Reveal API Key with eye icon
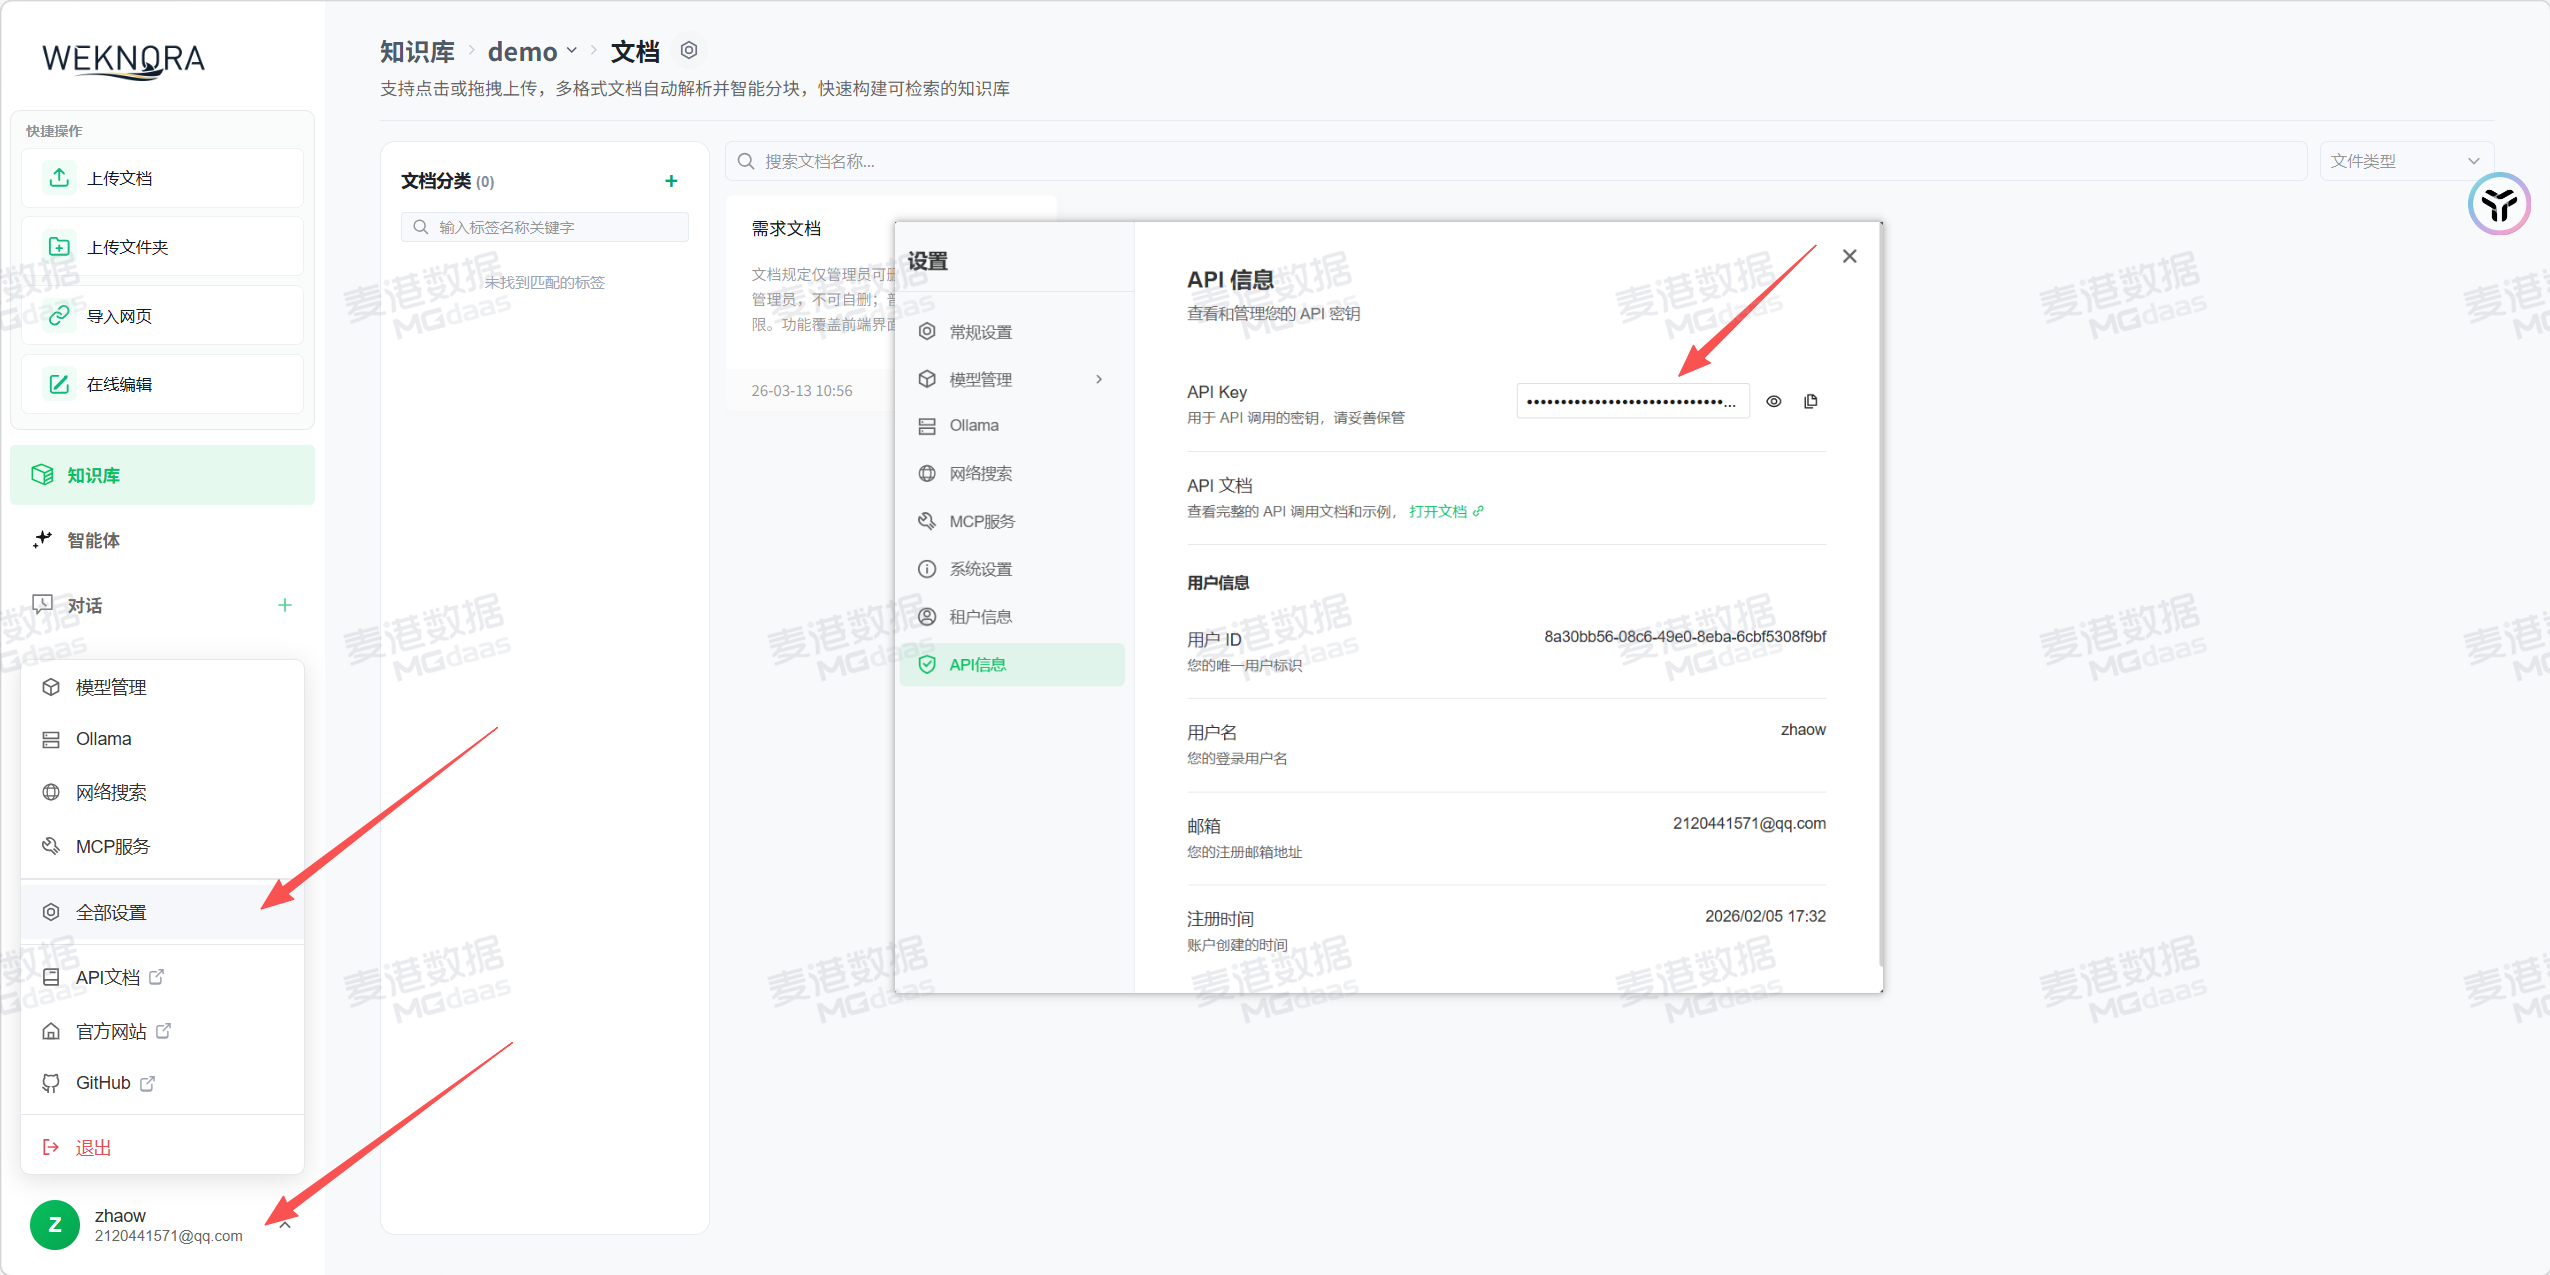This screenshot has width=2550, height=1275. coord(1773,401)
